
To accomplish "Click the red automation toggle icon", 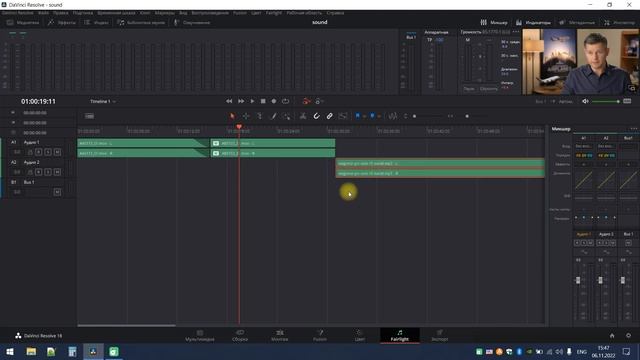I will click(x=307, y=101).
